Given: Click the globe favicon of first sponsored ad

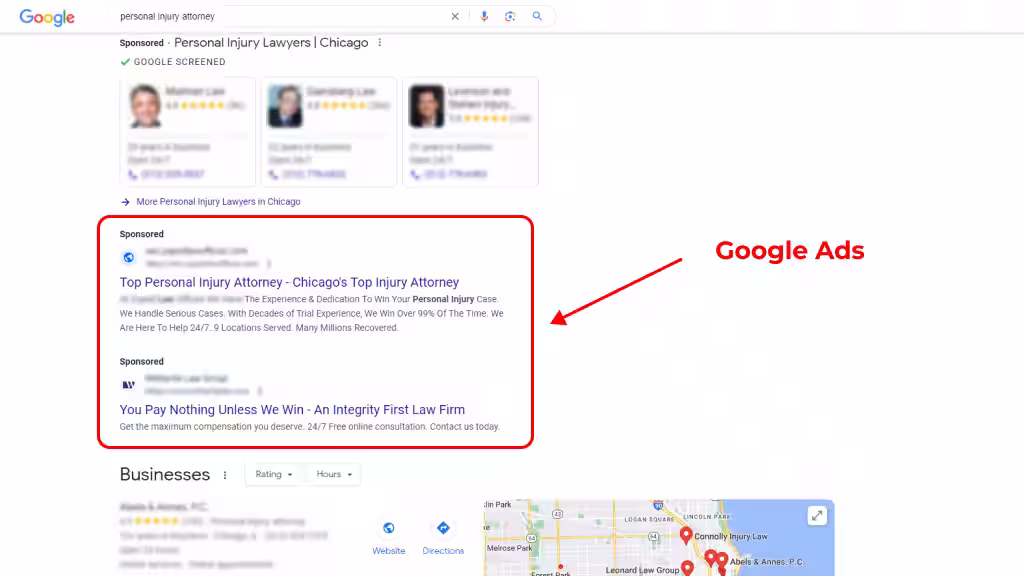Looking at the screenshot, I should point(129,257).
